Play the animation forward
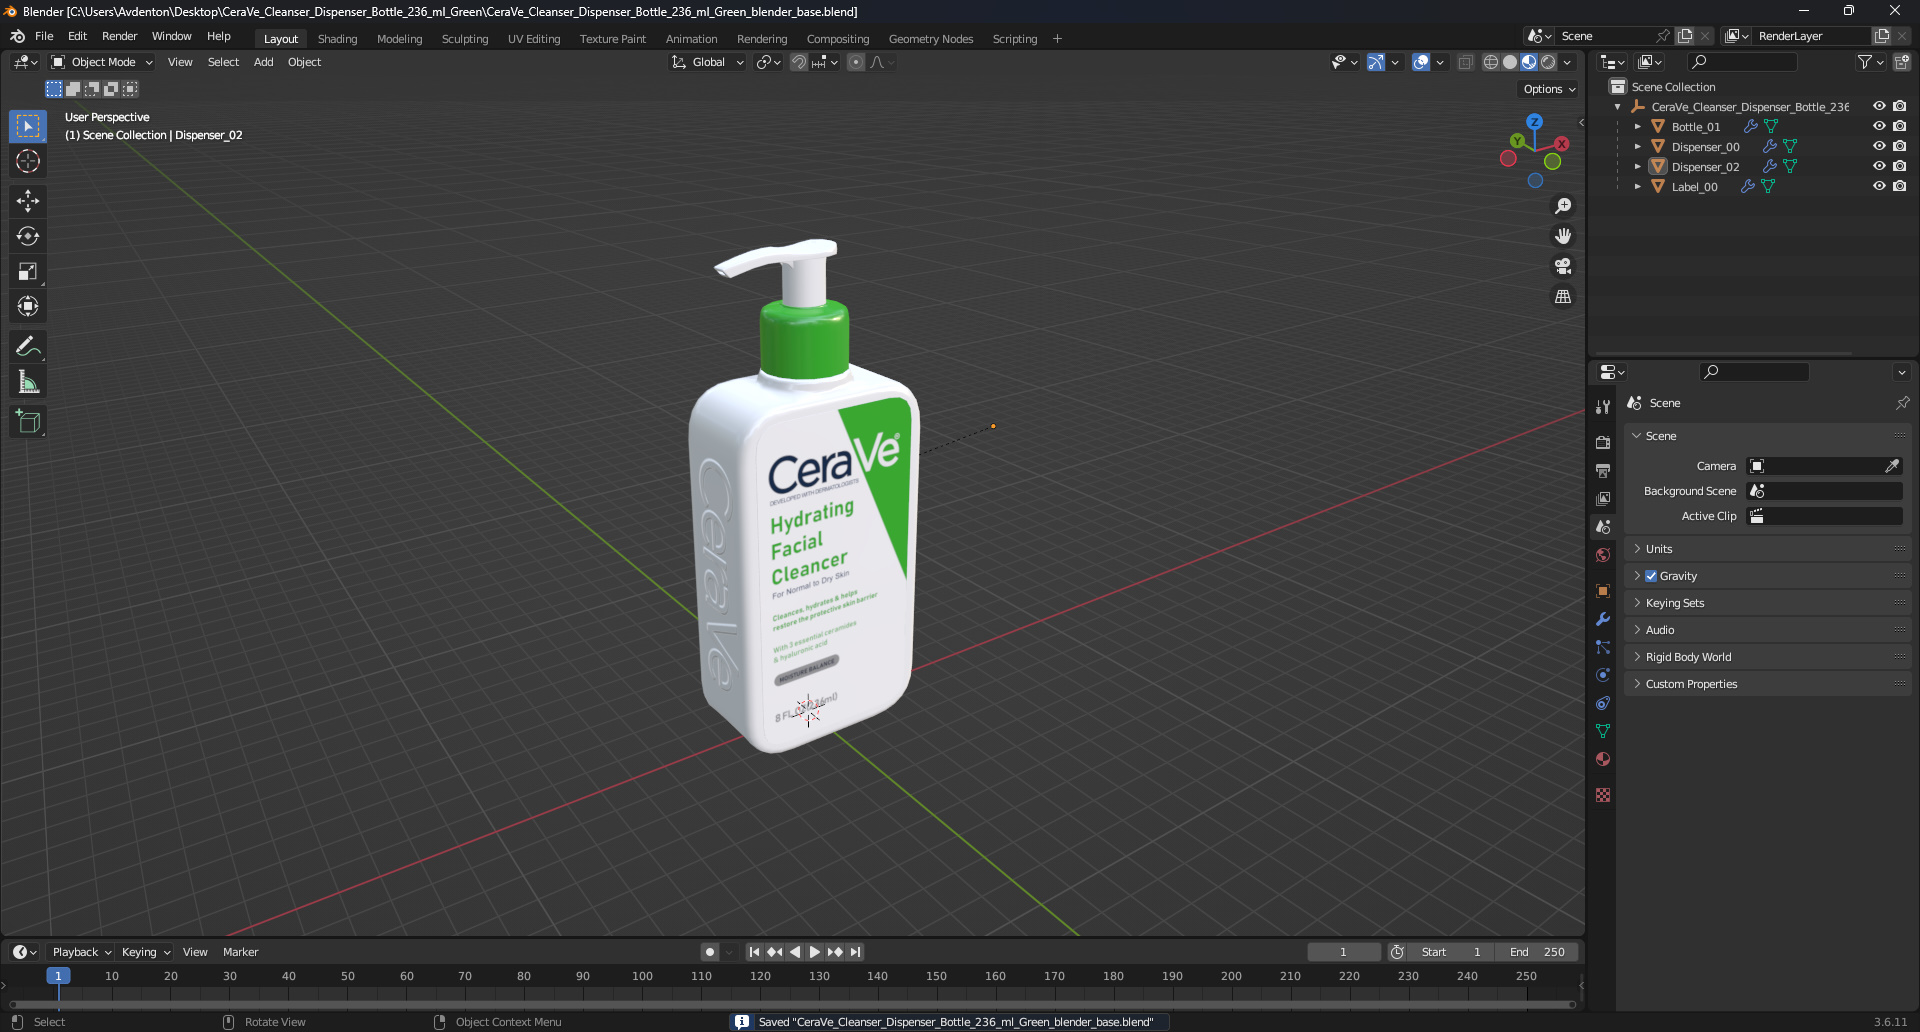Image resolution: width=1920 pixels, height=1032 pixels. coord(814,952)
